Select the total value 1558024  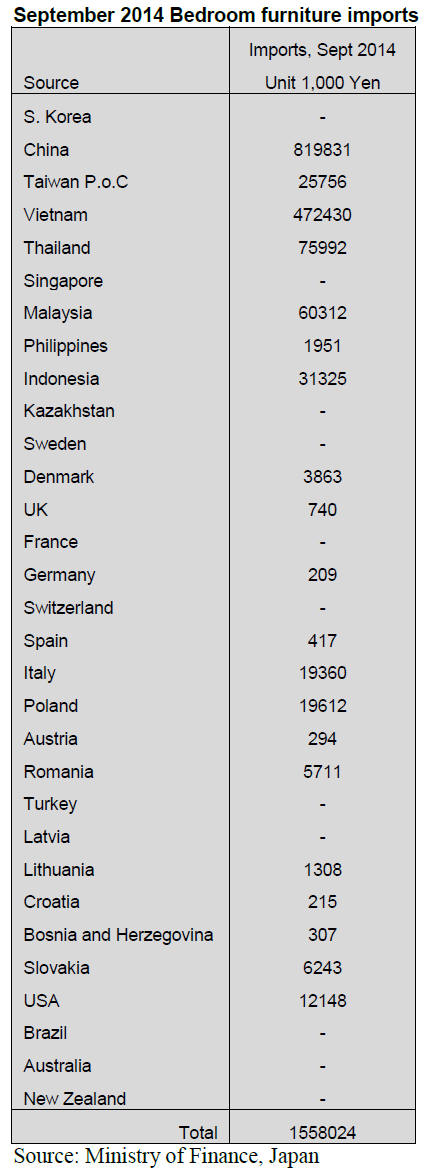(322, 1132)
